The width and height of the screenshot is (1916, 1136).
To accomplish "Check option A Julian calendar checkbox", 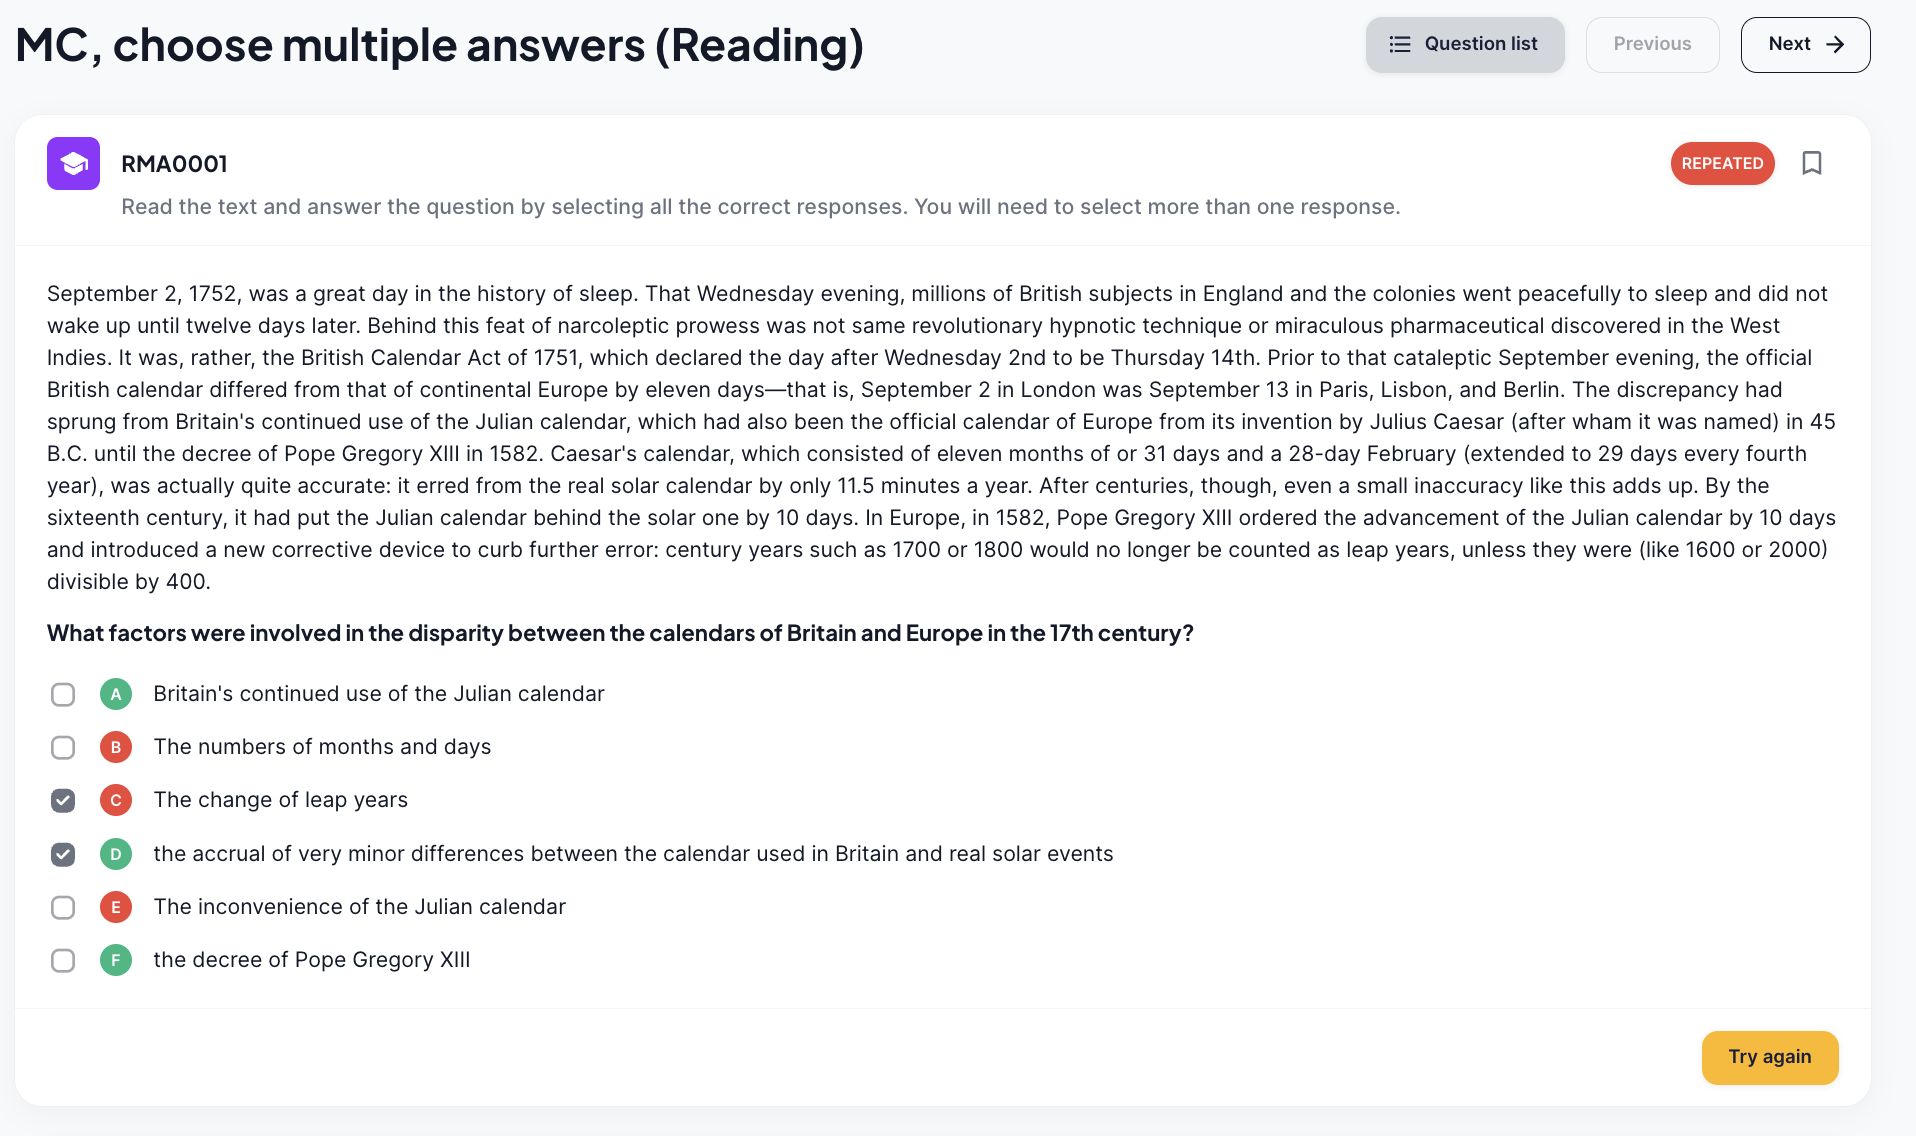I will point(63,694).
